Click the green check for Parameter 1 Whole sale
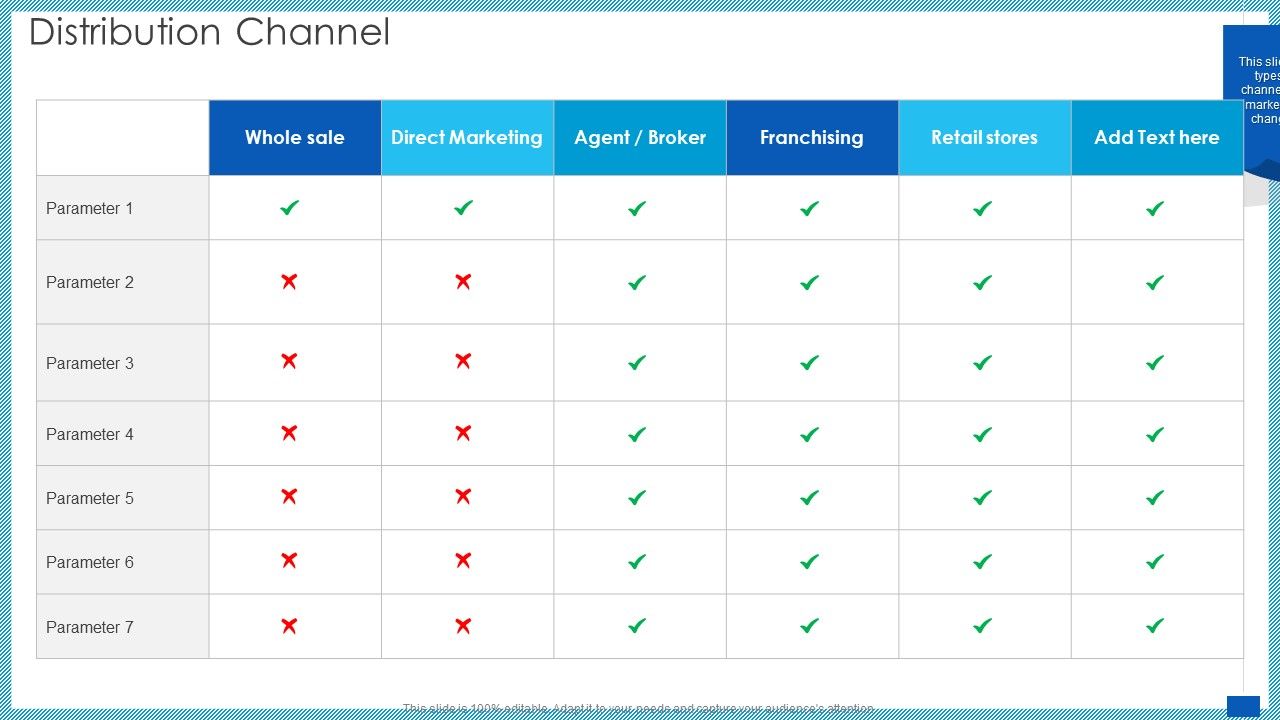Image resolution: width=1280 pixels, height=720 pixels. [x=290, y=208]
